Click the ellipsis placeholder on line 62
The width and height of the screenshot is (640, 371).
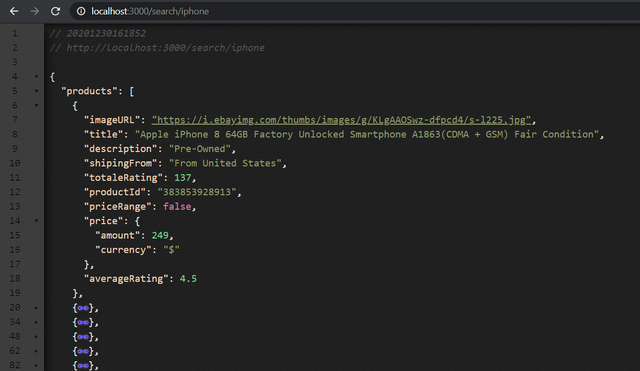83,351
